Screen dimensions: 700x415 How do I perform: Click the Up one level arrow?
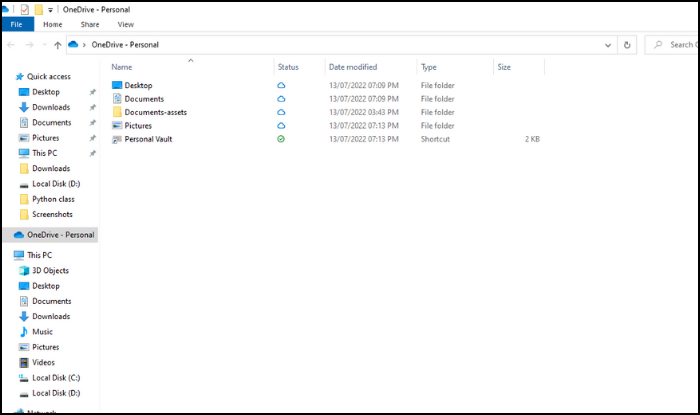[57, 45]
